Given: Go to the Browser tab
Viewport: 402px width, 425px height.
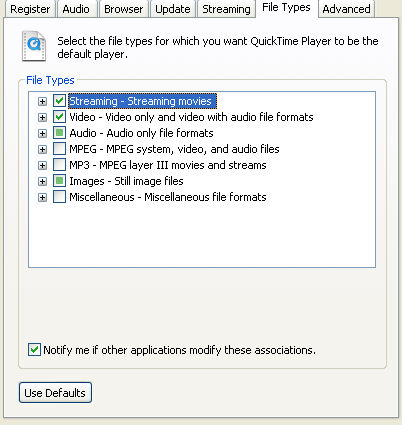Looking at the screenshot, I should click(x=123, y=9).
